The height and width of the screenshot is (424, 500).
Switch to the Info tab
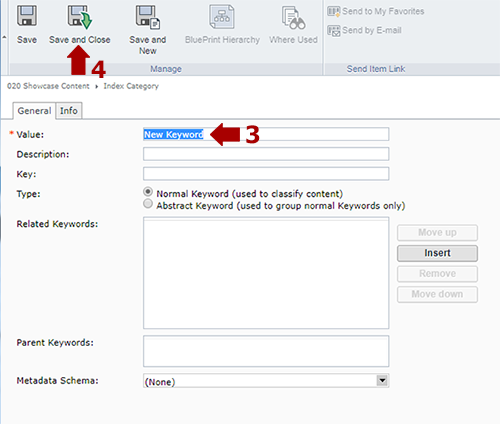tap(69, 111)
